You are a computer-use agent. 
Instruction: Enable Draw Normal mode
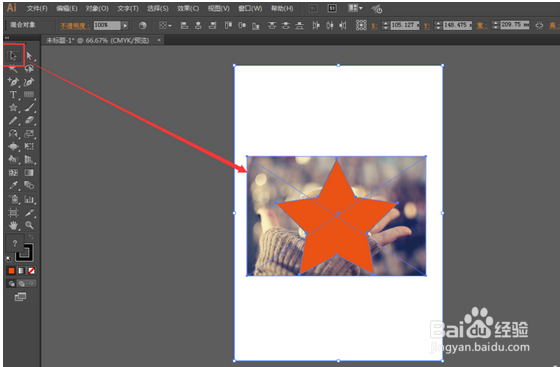coord(11,283)
